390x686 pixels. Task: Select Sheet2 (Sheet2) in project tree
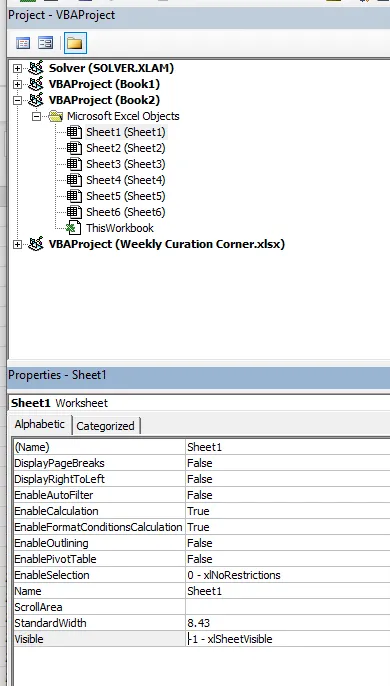[126, 148]
